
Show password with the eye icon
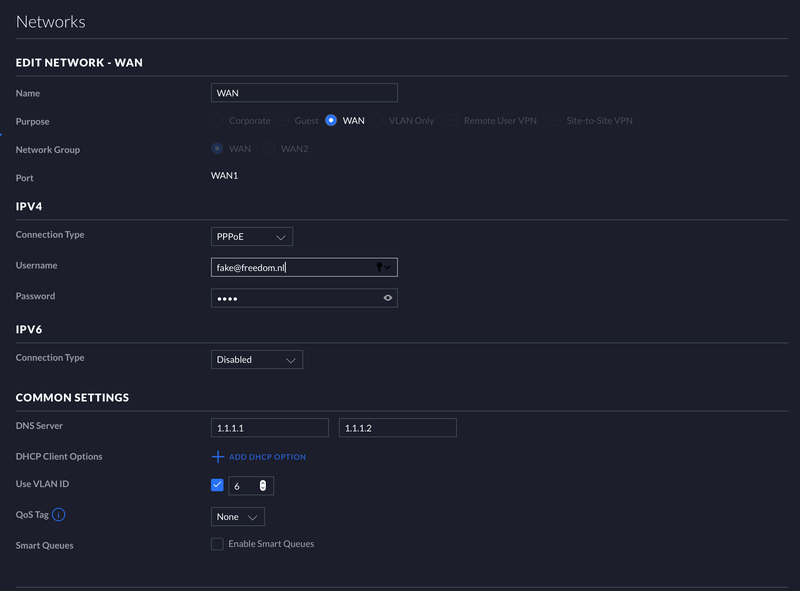tap(388, 298)
